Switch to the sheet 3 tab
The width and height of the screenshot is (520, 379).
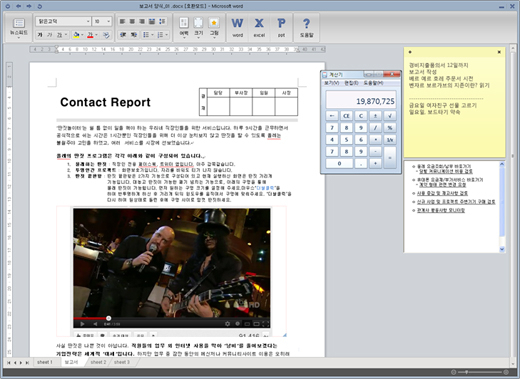click(x=122, y=362)
